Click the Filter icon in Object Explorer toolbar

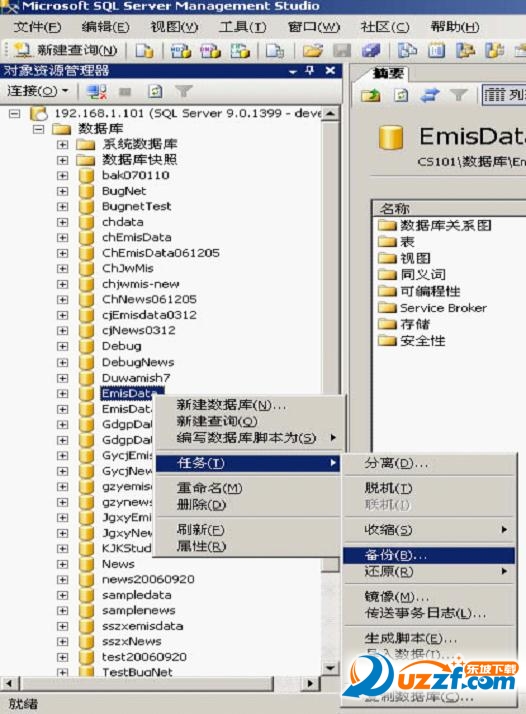click(184, 92)
